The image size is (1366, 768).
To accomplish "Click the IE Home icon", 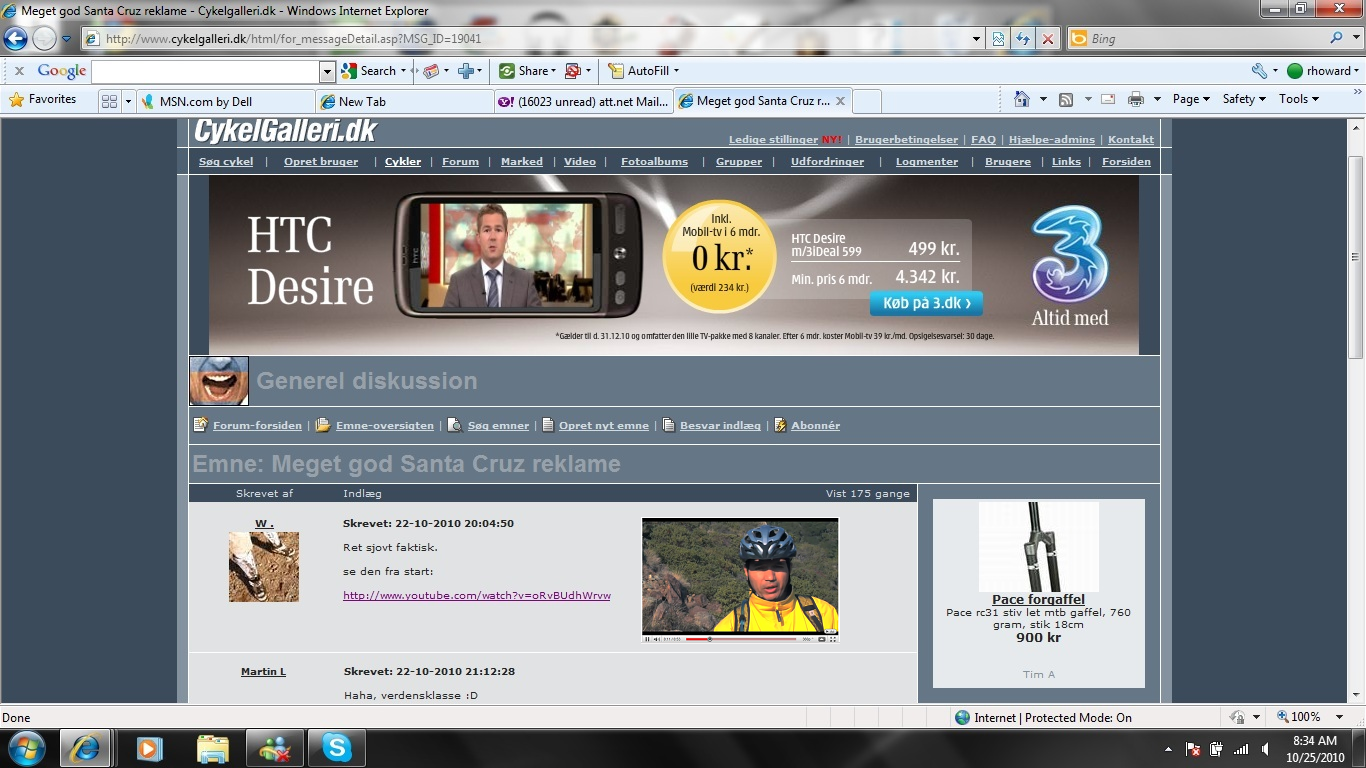I will [x=1021, y=99].
